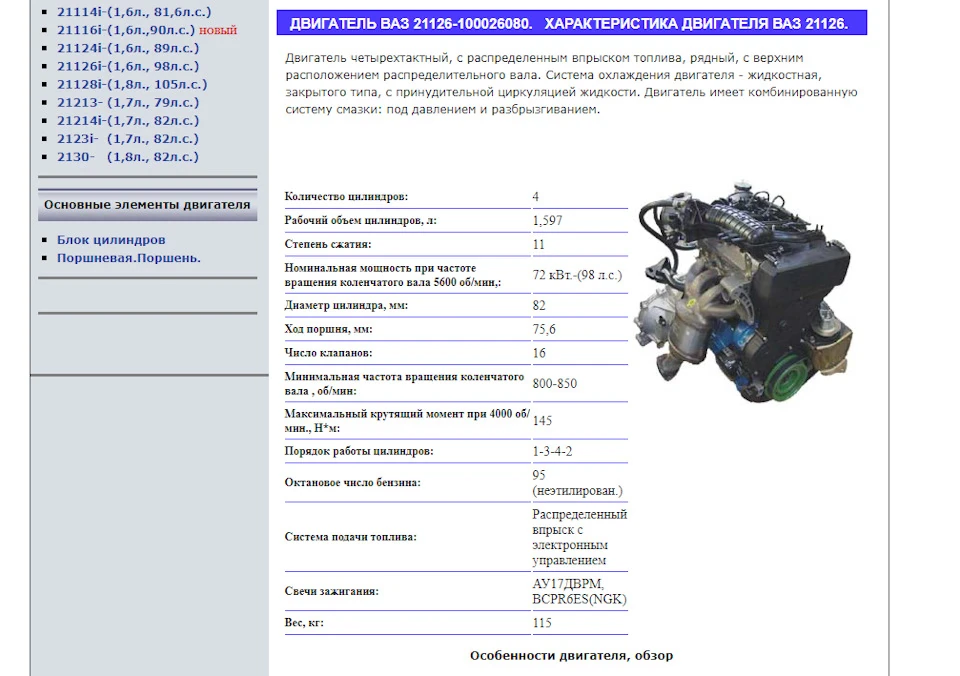Click the weight value 115
960x676 pixels.
(542, 623)
